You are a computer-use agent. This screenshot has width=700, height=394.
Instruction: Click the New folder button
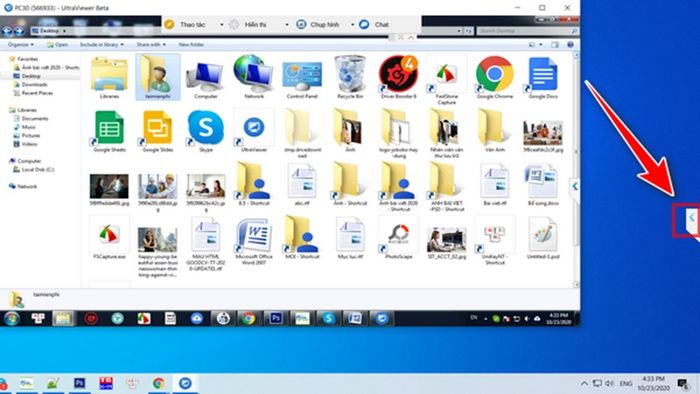pos(191,45)
